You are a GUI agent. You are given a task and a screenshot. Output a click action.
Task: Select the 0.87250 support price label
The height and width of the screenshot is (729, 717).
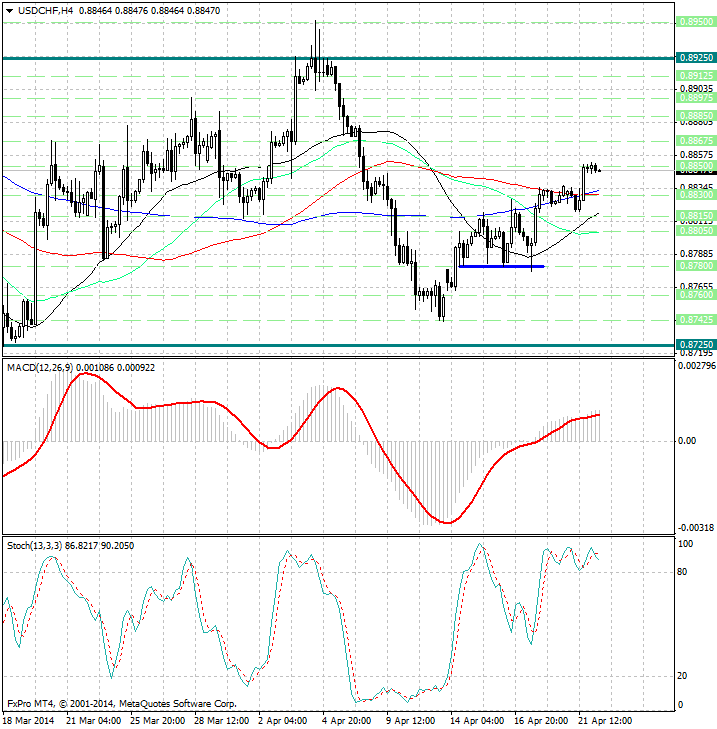(x=695, y=344)
